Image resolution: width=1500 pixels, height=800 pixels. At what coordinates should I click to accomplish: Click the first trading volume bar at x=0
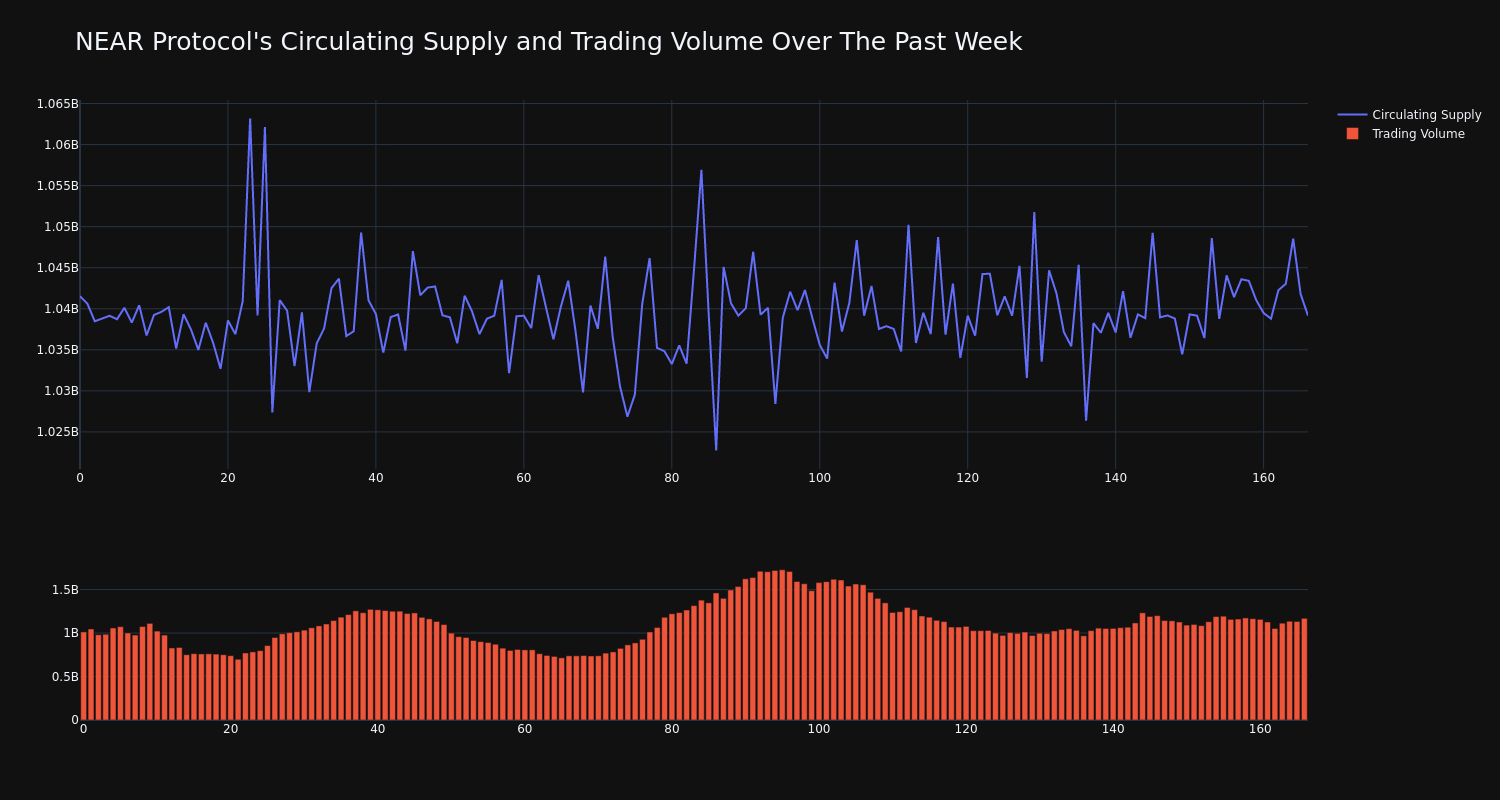click(x=83, y=676)
